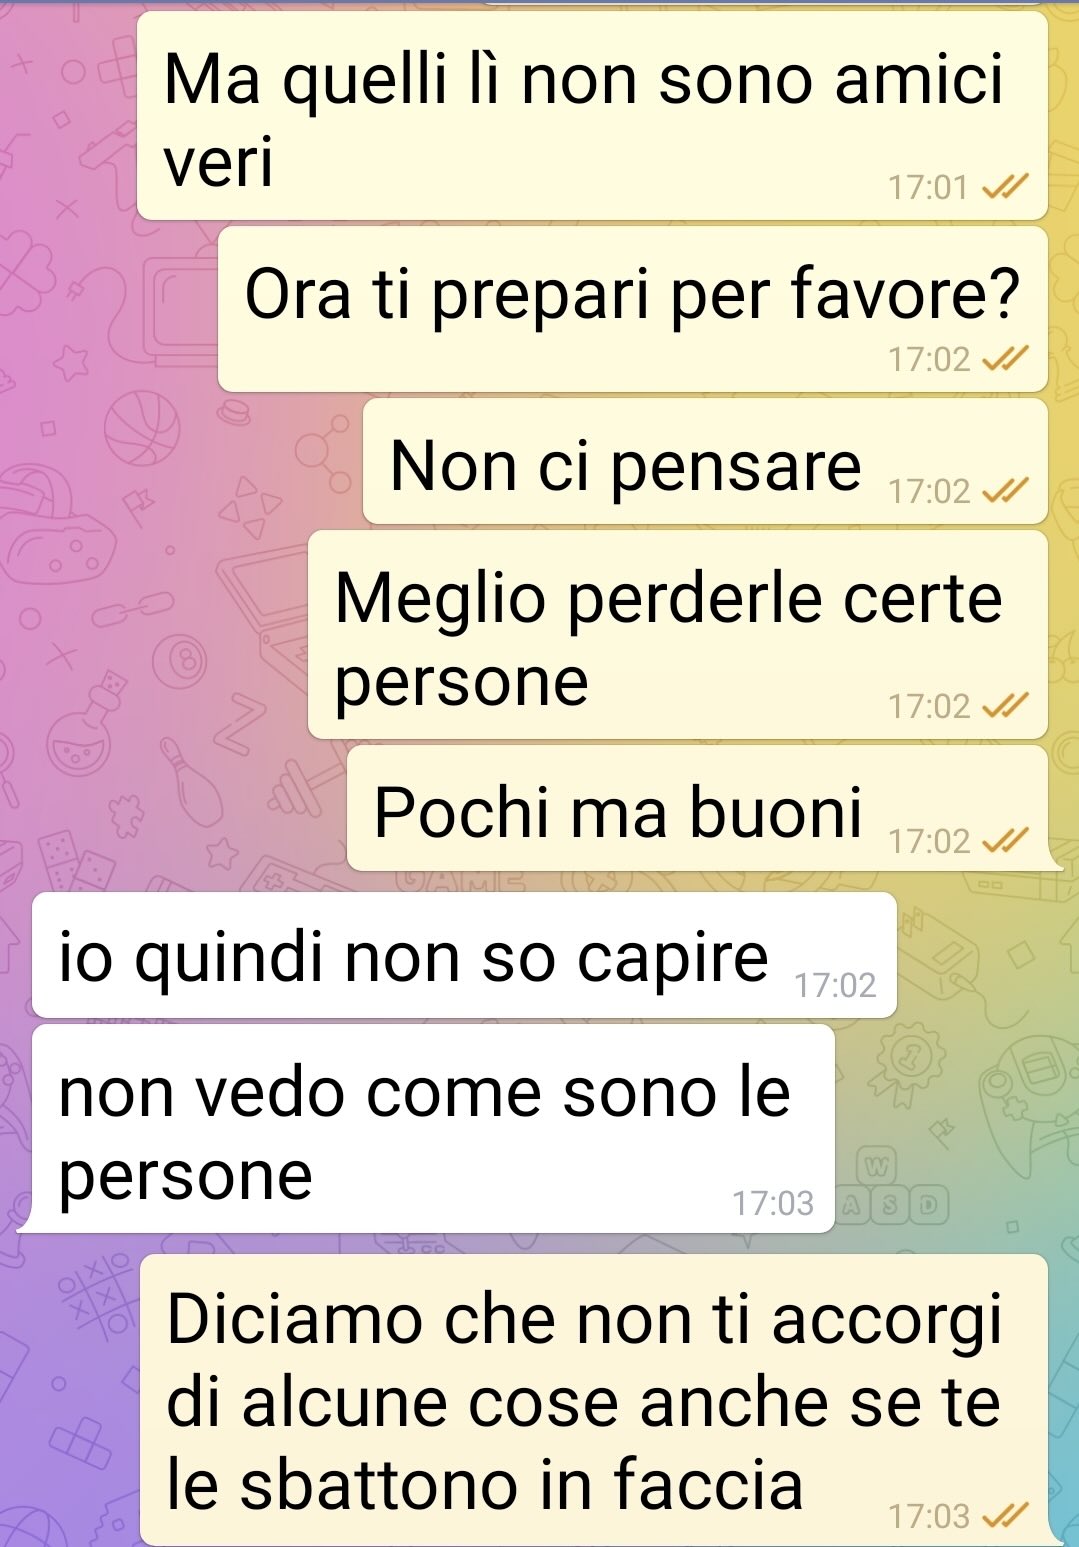Click 17:03 timestamp on 'non vedo come' message
The height and width of the screenshot is (1547, 1079).
coord(773,1203)
